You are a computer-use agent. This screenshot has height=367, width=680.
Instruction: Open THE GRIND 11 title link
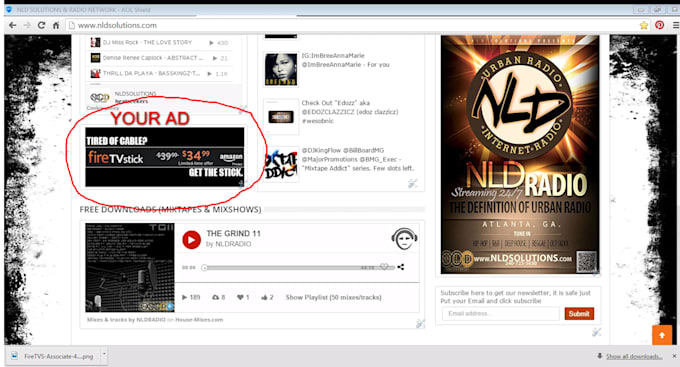233,233
